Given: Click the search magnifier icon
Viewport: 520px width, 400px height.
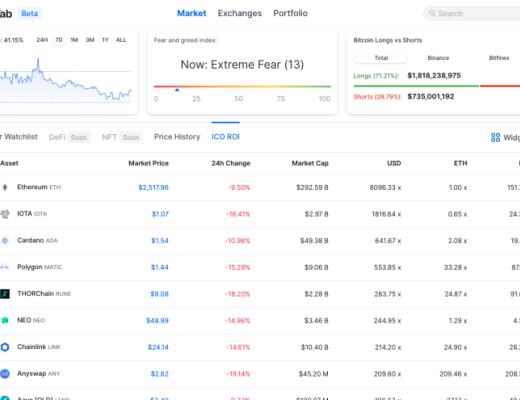Looking at the screenshot, I should (x=432, y=13).
